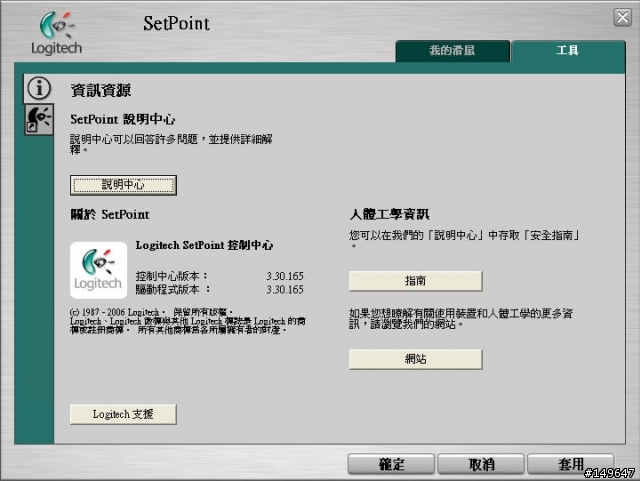Apply settings with the 套用 button

pyautogui.click(x=571, y=464)
